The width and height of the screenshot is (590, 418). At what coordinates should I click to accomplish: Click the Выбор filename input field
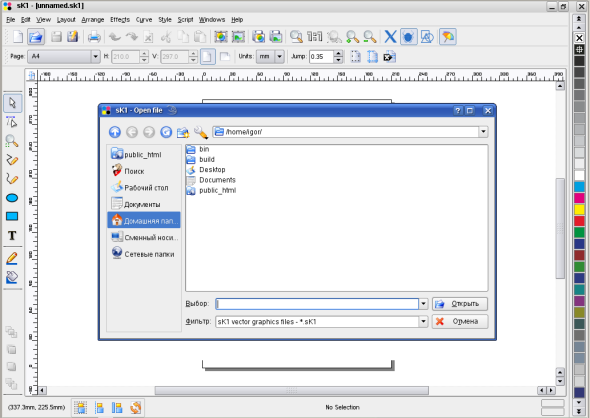[x=317, y=304]
